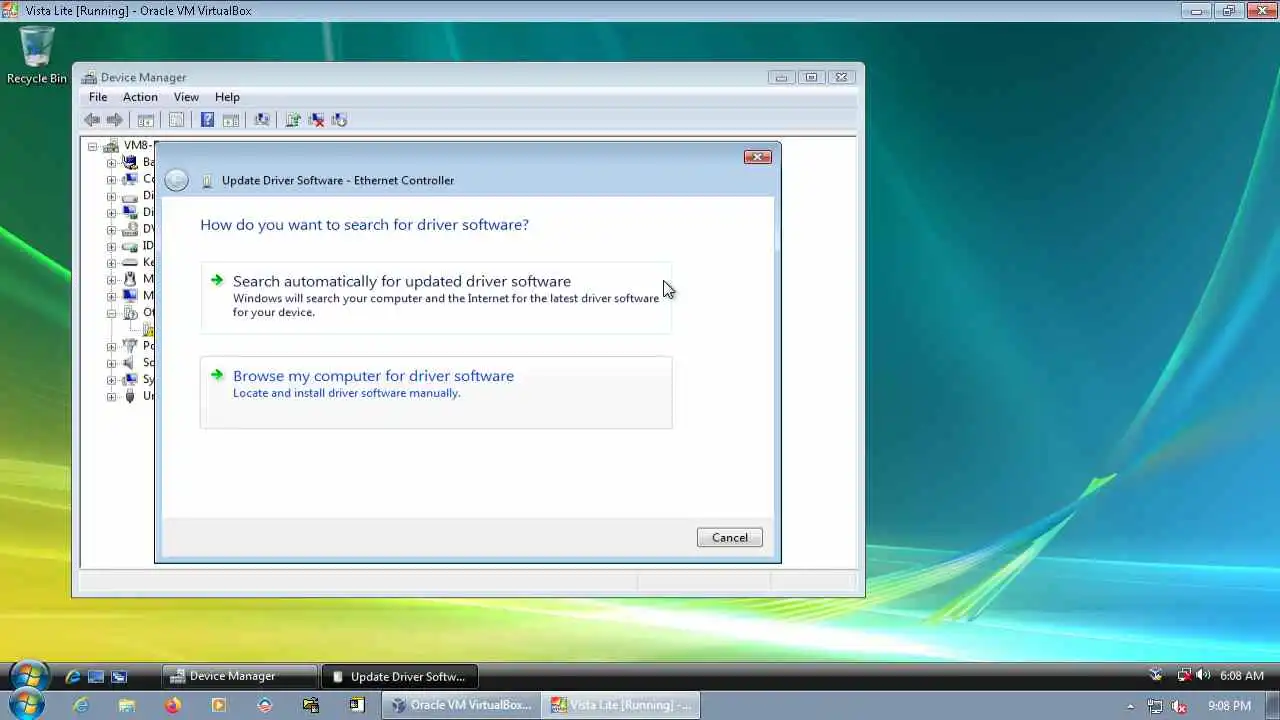Click Scan for hardware changes toolbar icon

click(262, 120)
